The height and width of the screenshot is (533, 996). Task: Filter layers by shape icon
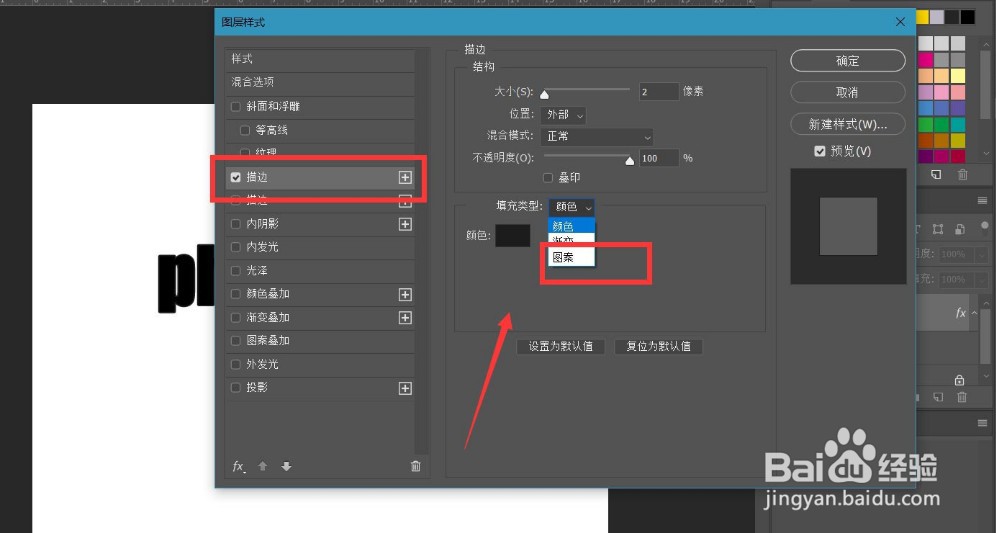coord(938,229)
